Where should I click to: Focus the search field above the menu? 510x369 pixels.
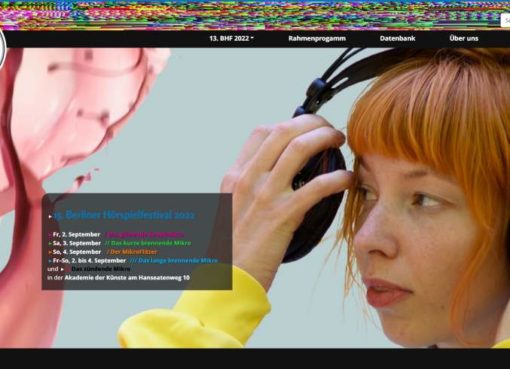click(x=505, y=21)
